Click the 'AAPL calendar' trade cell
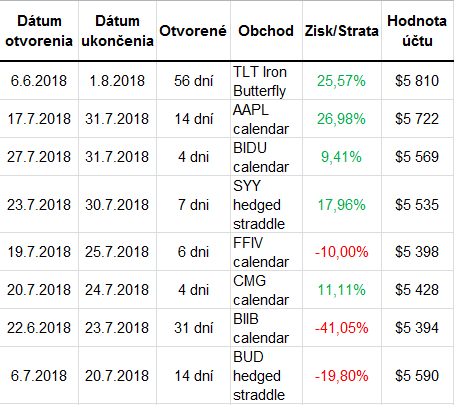The width and height of the screenshot is (454, 405). tap(266, 119)
